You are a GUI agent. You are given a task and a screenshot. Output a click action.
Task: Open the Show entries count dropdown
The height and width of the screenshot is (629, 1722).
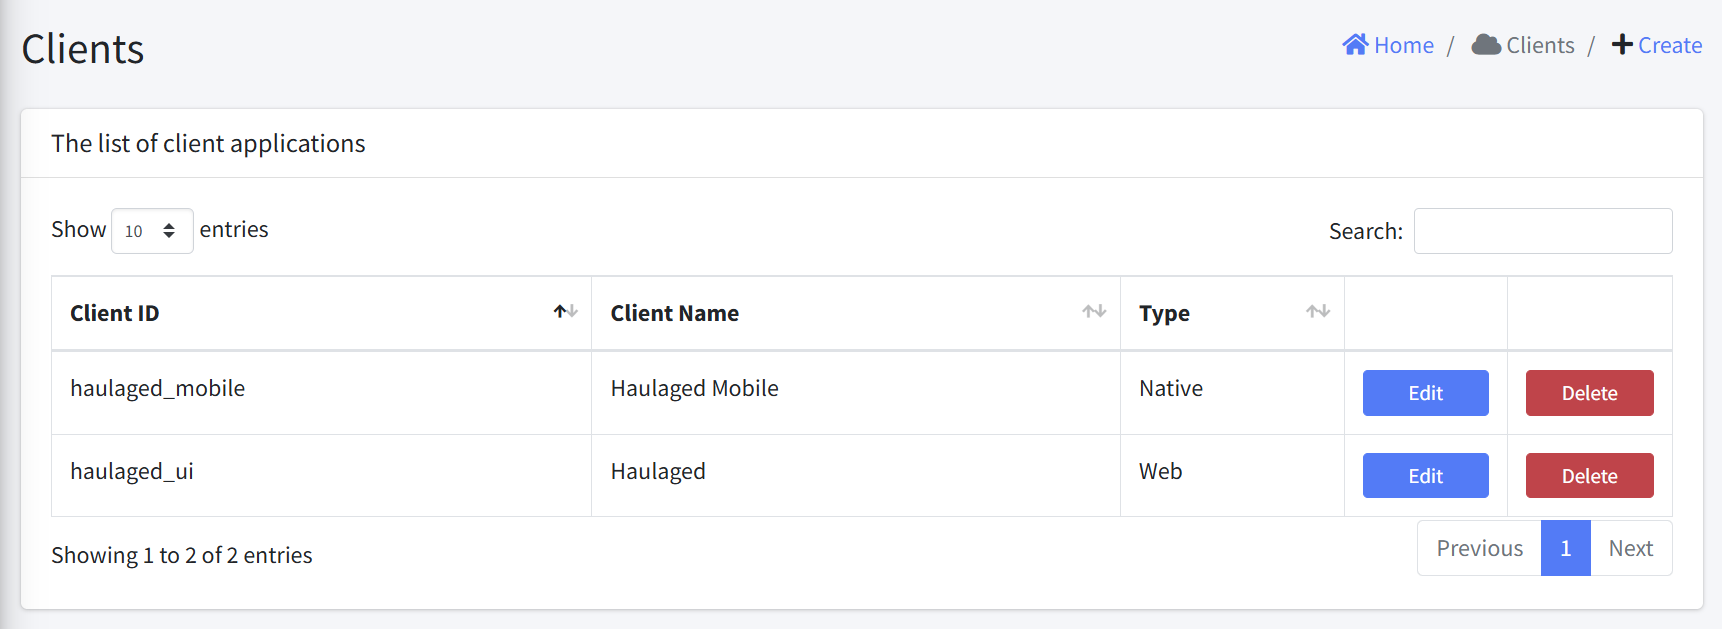152,231
